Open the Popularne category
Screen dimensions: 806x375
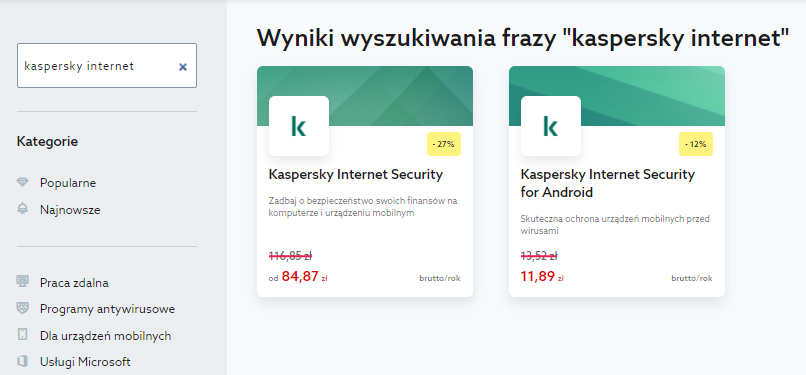[68, 183]
